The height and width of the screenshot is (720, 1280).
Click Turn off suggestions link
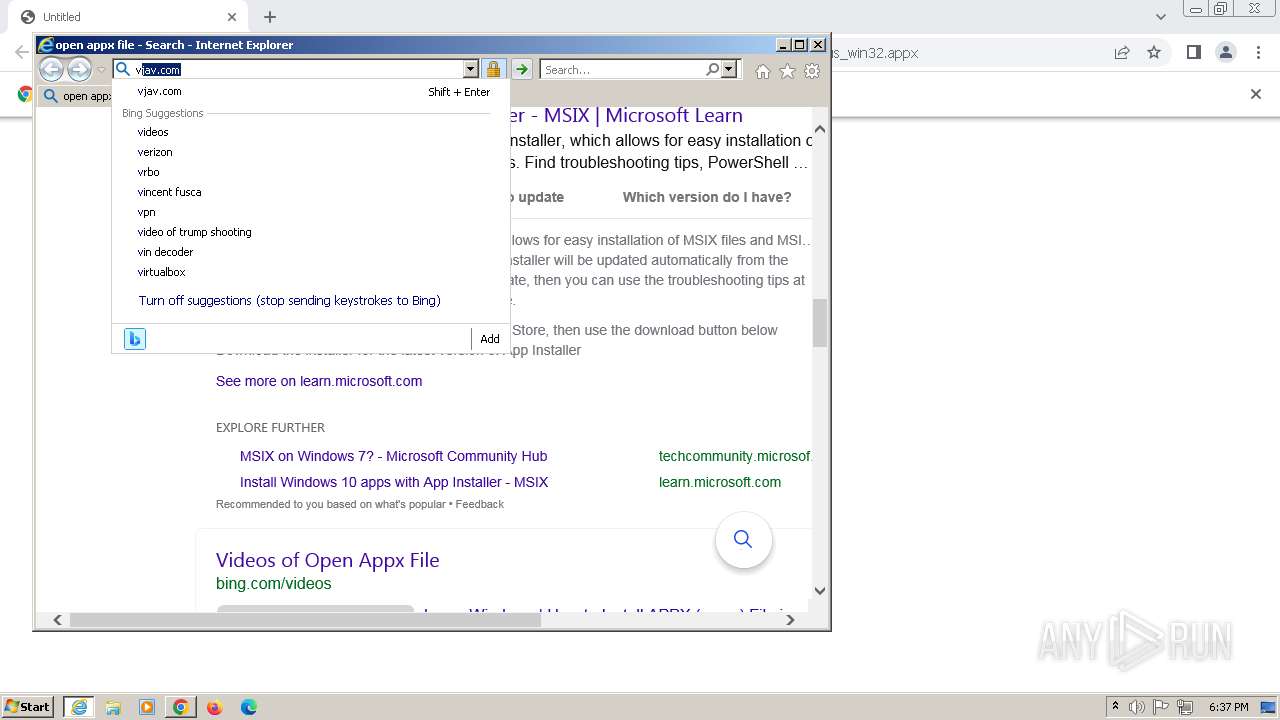289,300
